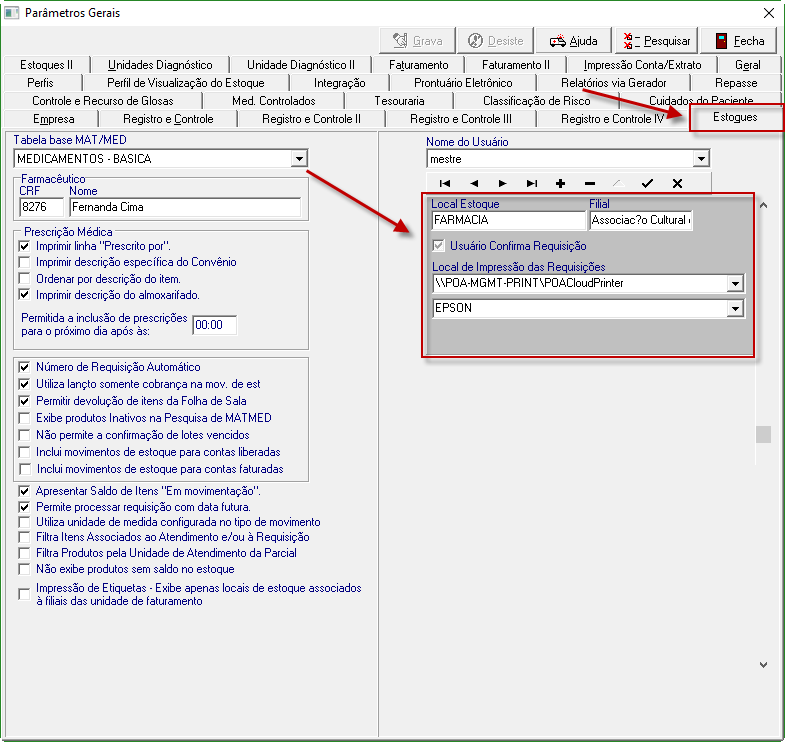
Task: Close the form with Fecha button
Action: pos(738,41)
